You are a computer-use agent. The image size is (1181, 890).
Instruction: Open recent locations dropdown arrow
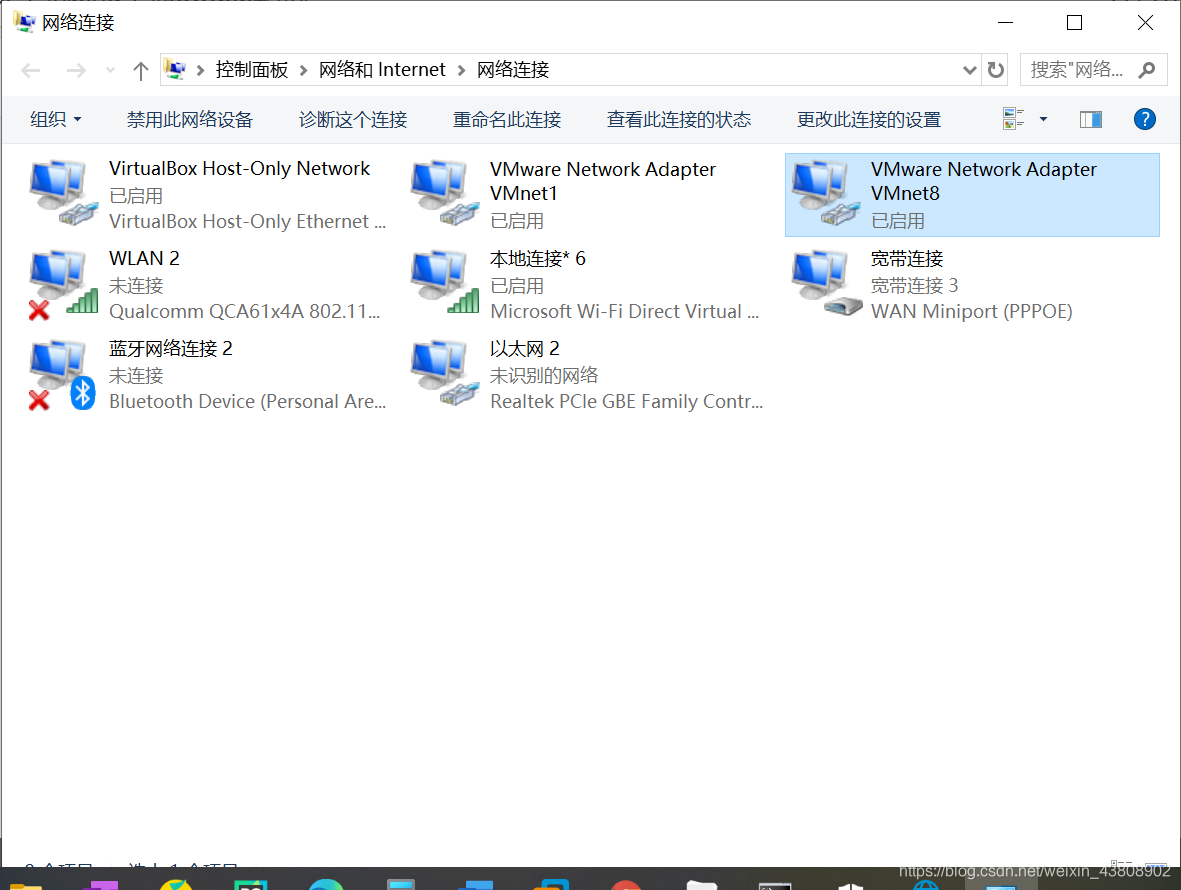[x=111, y=71]
